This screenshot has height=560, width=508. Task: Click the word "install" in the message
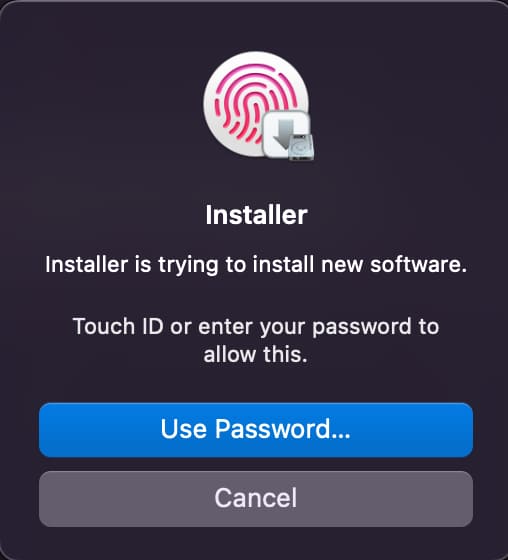283,265
